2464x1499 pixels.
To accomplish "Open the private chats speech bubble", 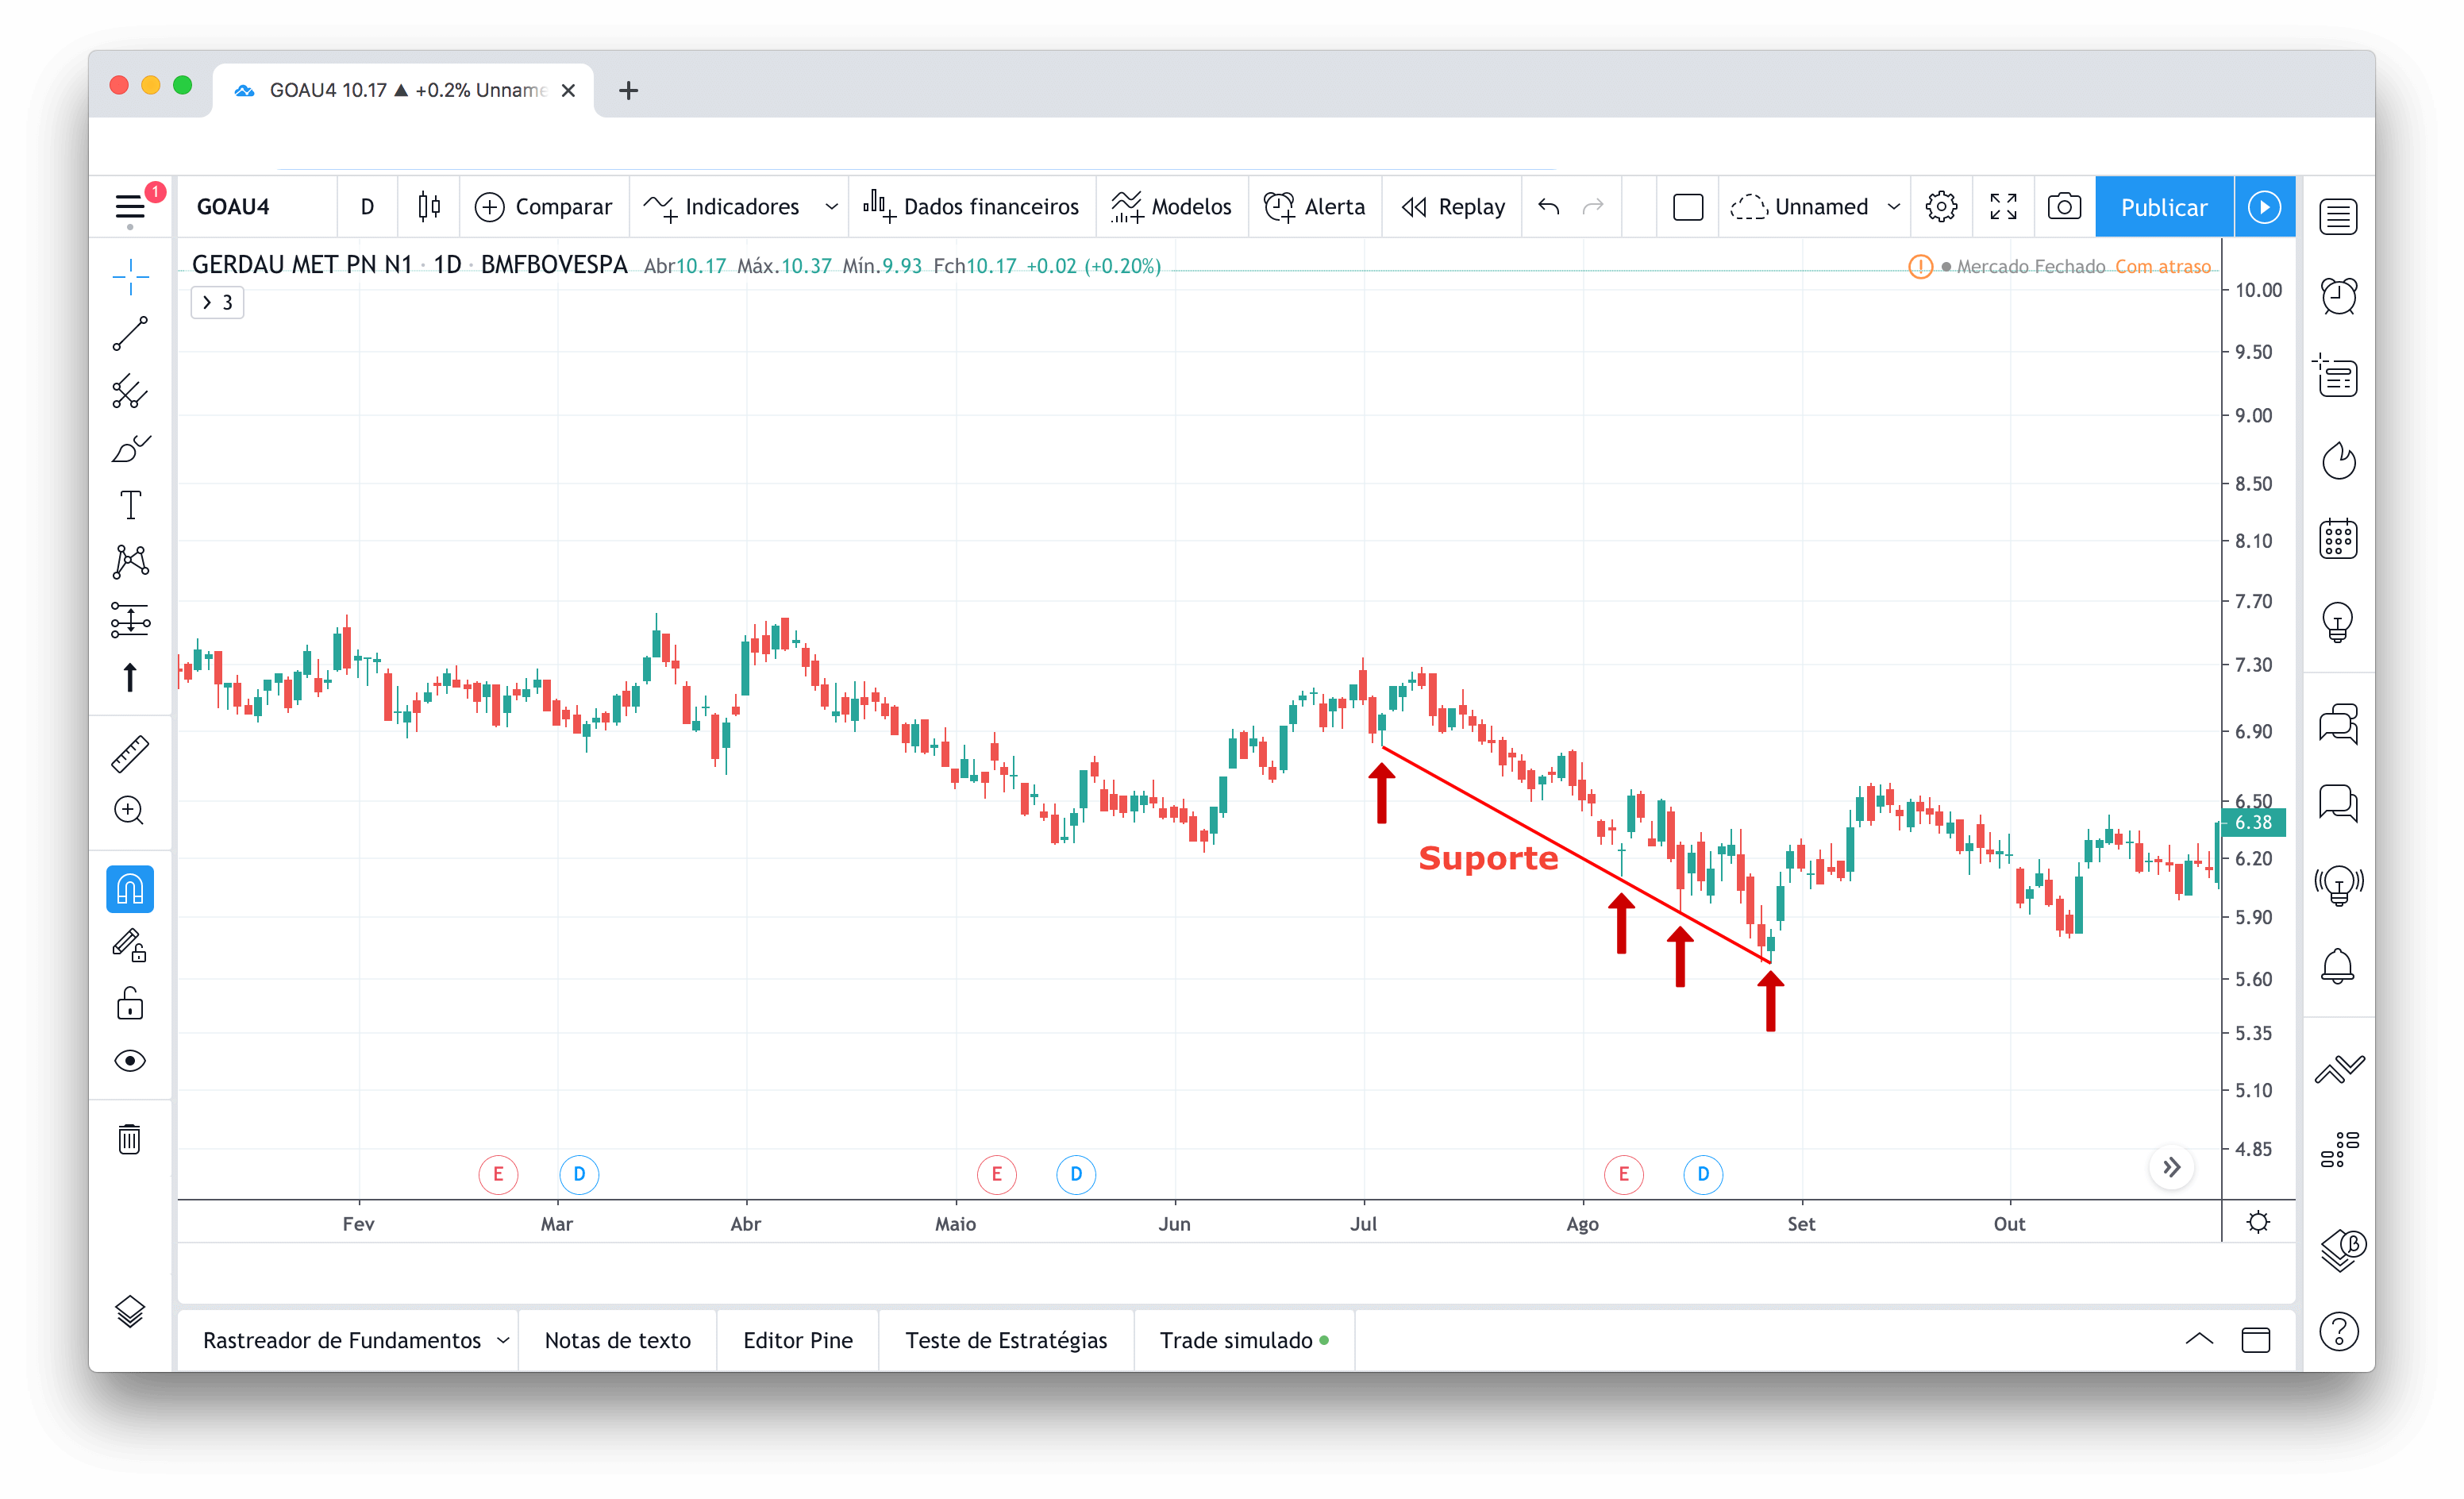I will [x=2339, y=803].
